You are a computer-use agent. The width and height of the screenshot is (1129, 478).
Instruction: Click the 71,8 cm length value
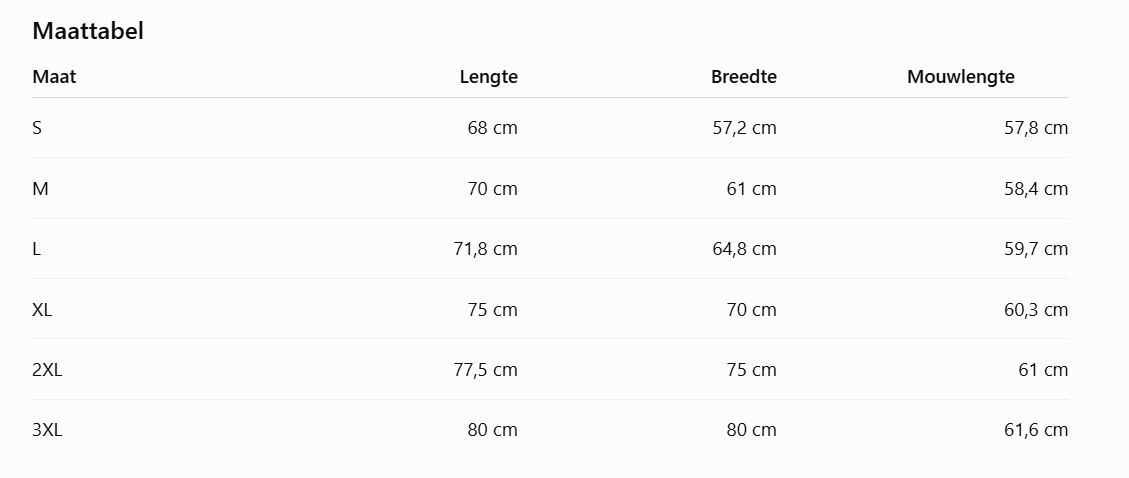pos(486,249)
